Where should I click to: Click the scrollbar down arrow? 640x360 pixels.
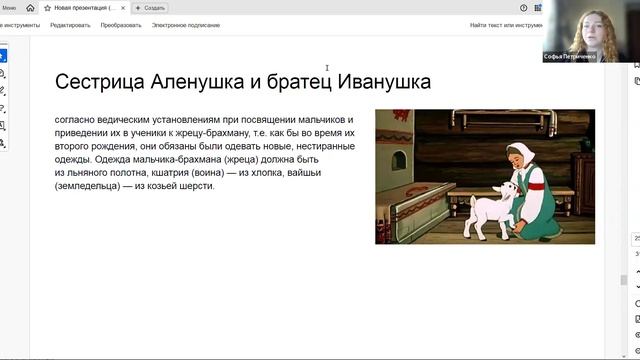click(x=623, y=357)
